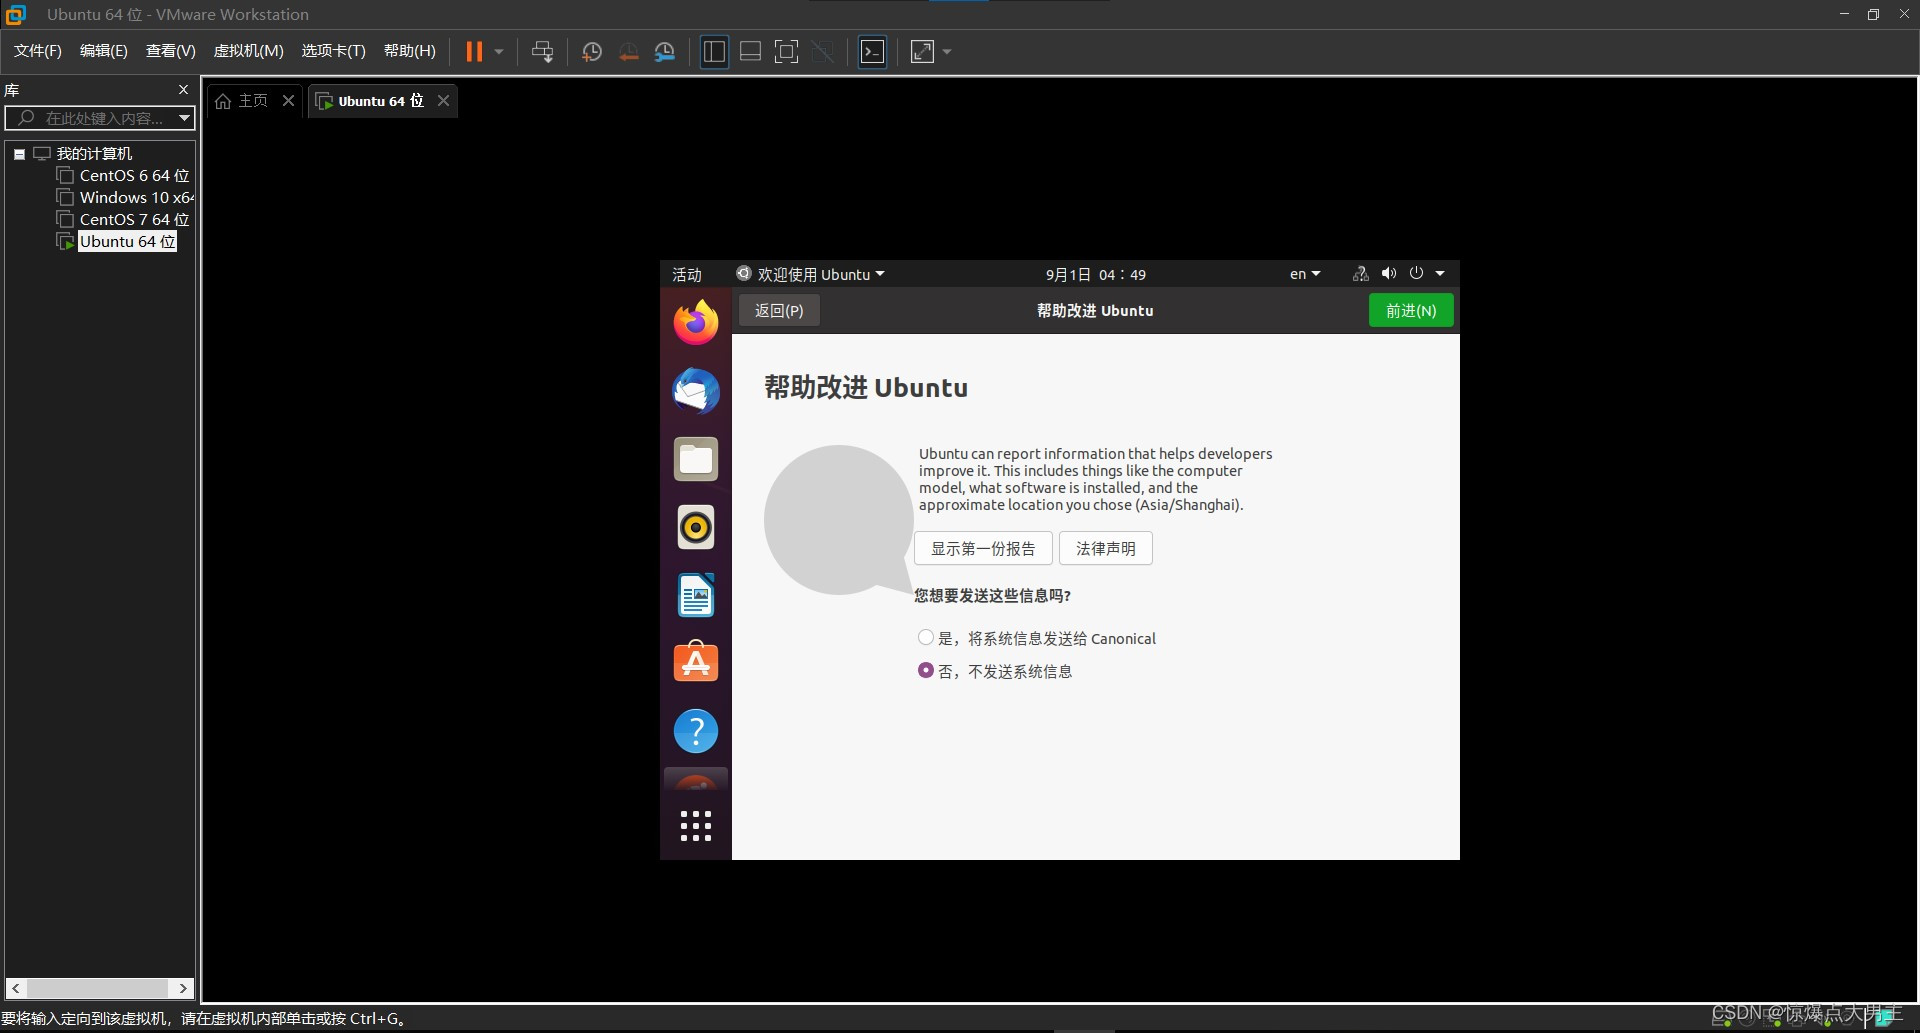Open the 文件(F) menu
Viewport: 1920px width, 1033px height.
pos(37,51)
